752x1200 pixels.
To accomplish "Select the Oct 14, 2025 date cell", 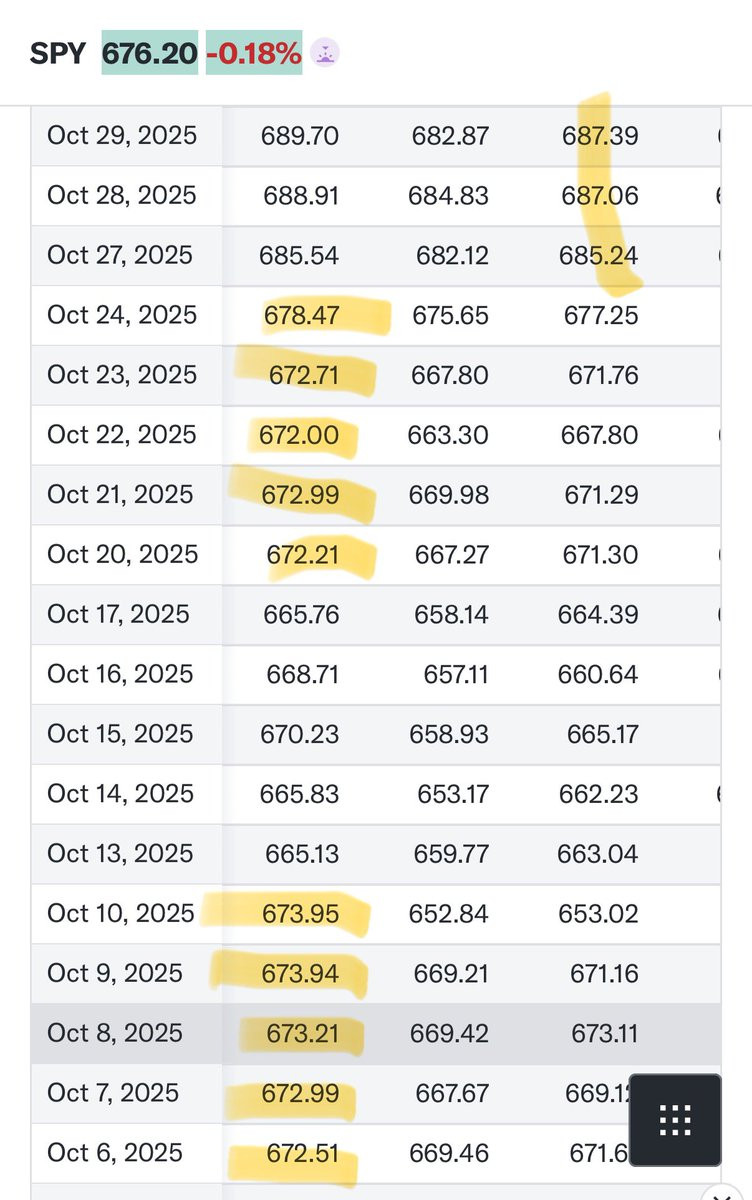I will coord(118,794).
